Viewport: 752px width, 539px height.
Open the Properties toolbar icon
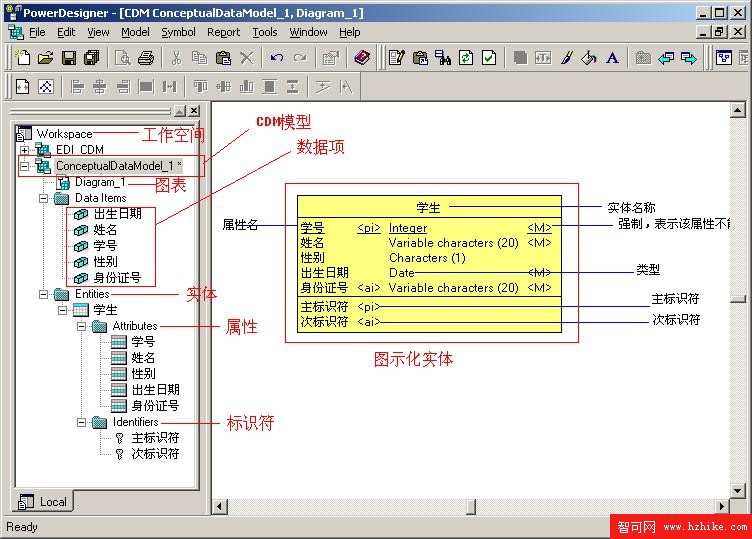(331, 58)
